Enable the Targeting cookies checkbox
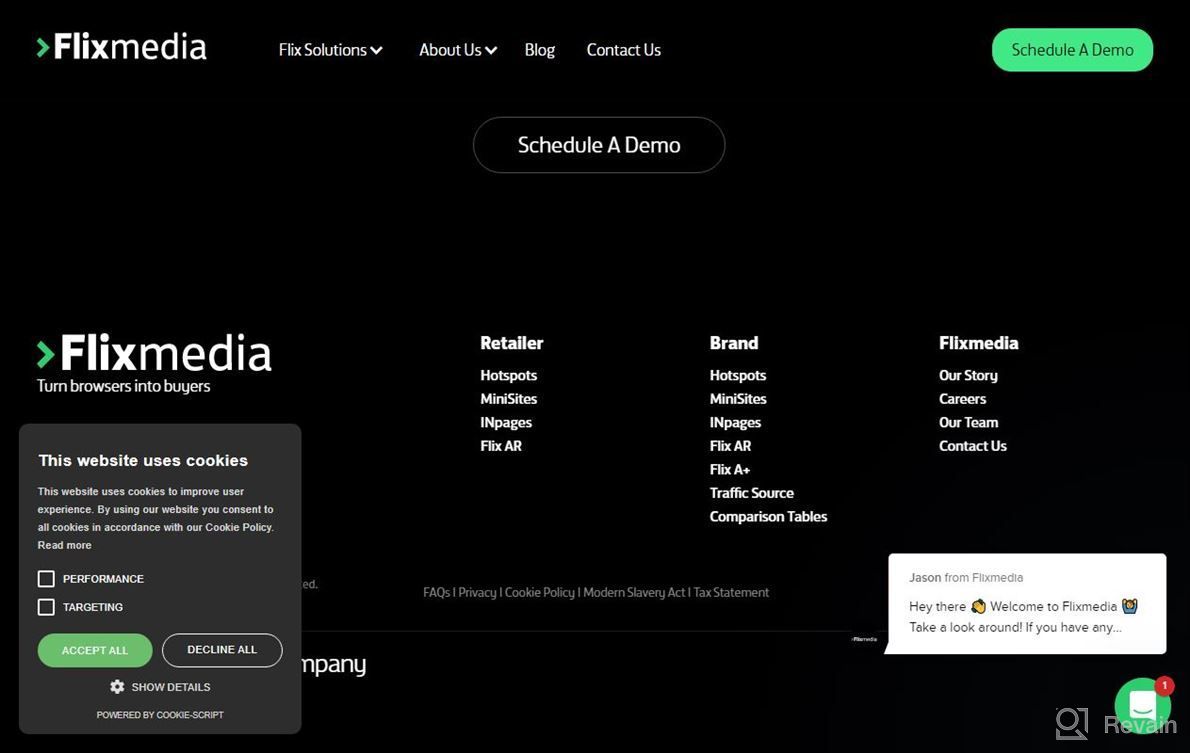This screenshot has height=753, width=1190. point(46,607)
